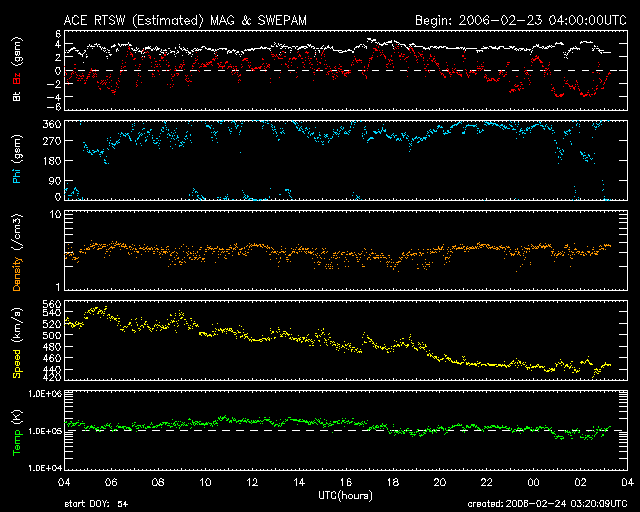
Task: Click the red 'Bz' axis label
Action: 17,78
